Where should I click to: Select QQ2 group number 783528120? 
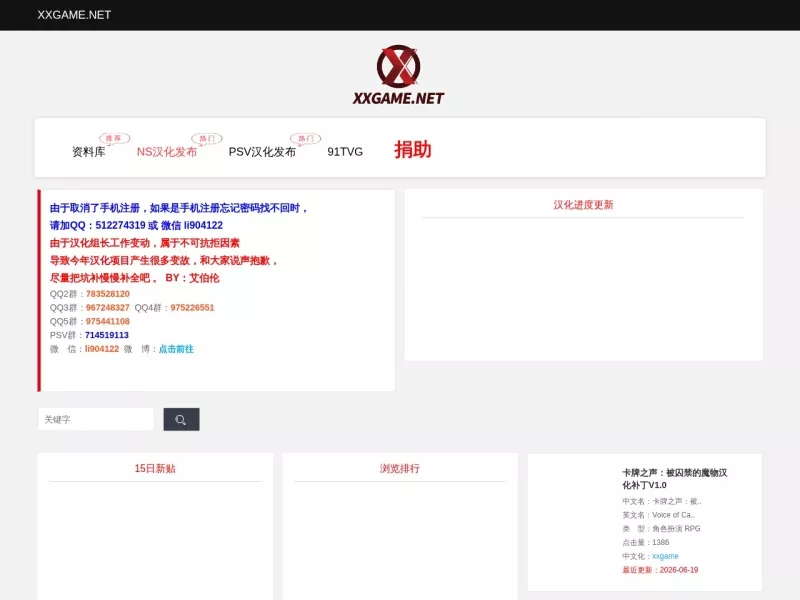coord(108,294)
